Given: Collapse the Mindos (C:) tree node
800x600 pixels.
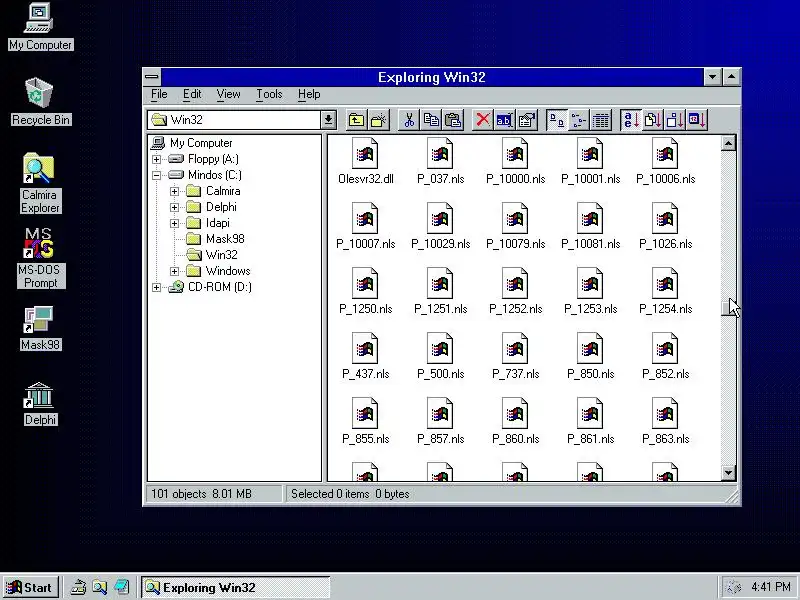Looking at the screenshot, I should (x=157, y=176).
